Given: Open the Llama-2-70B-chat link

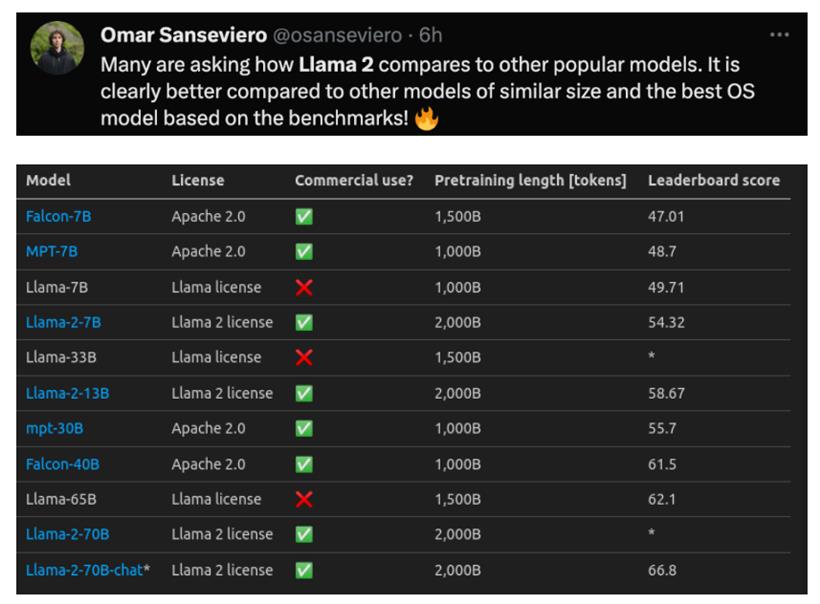Looking at the screenshot, I should tap(84, 570).
